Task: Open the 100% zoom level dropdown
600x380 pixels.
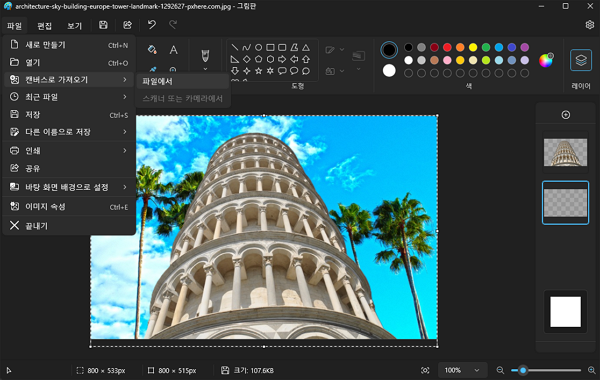Action: coord(462,370)
